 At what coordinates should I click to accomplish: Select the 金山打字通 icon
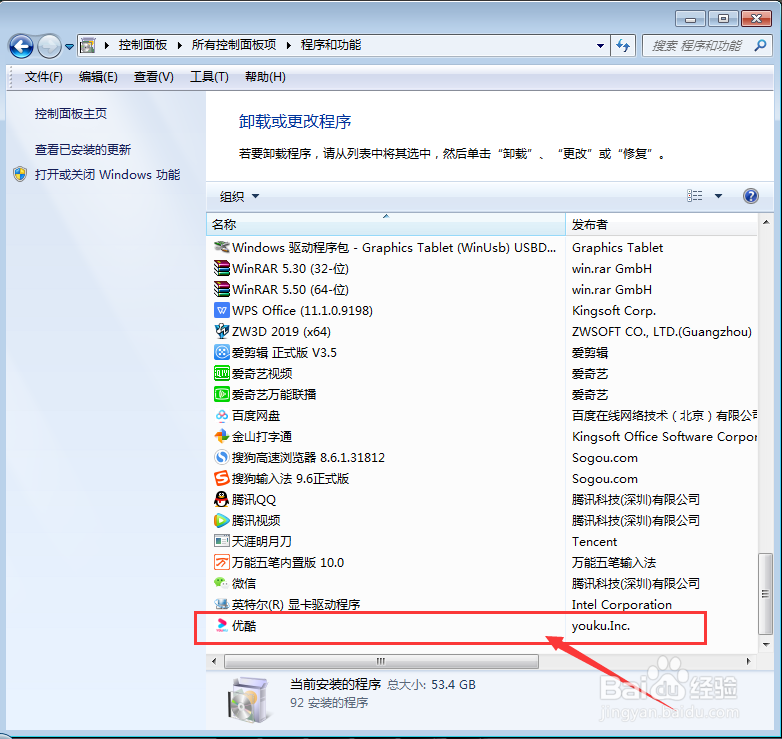coord(221,436)
